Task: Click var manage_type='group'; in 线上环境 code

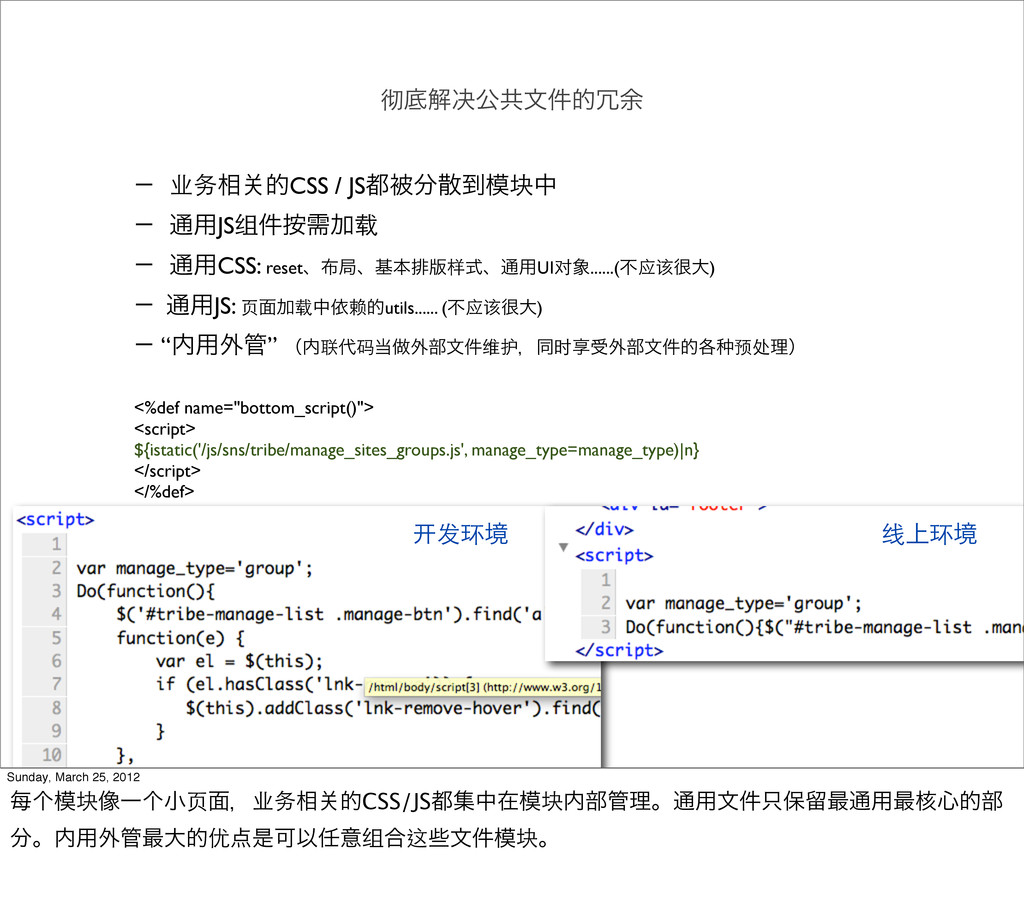Action: (743, 604)
